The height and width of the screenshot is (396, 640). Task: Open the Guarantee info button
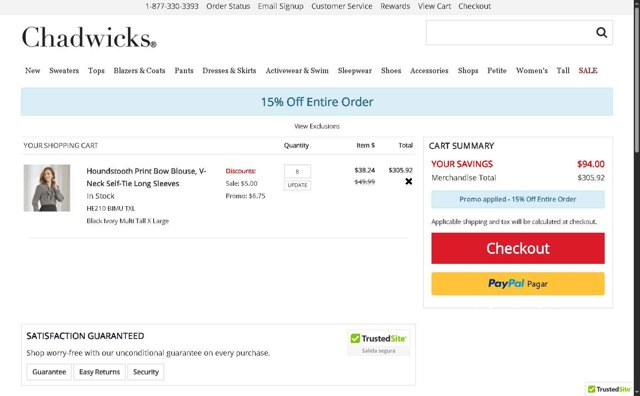(x=49, y=372)
